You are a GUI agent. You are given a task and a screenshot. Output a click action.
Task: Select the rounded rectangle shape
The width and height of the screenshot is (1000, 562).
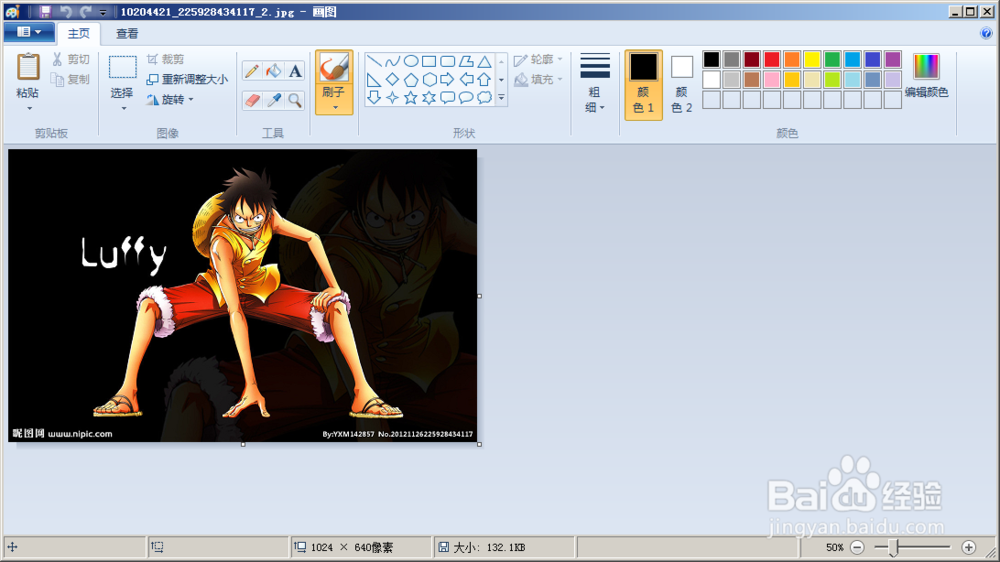[x=448, y=61]
